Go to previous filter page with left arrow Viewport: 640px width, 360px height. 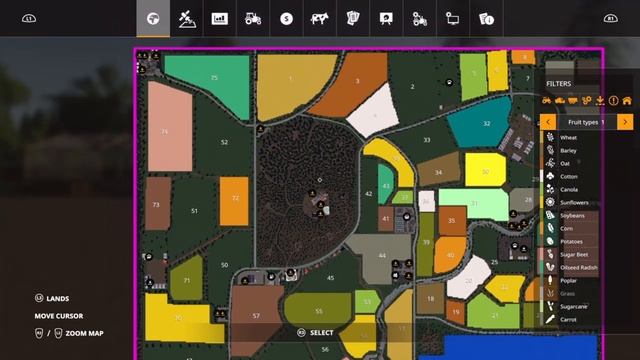click(548, 122)
